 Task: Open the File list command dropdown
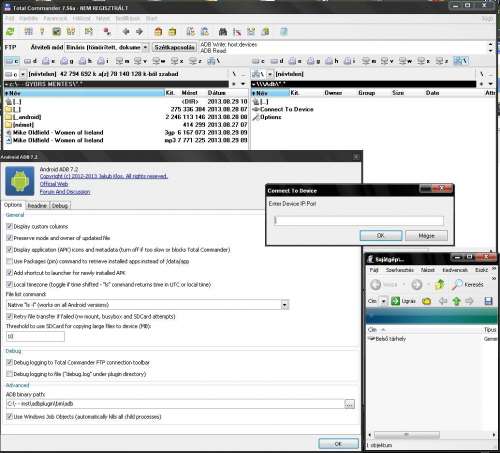point(285,305)
